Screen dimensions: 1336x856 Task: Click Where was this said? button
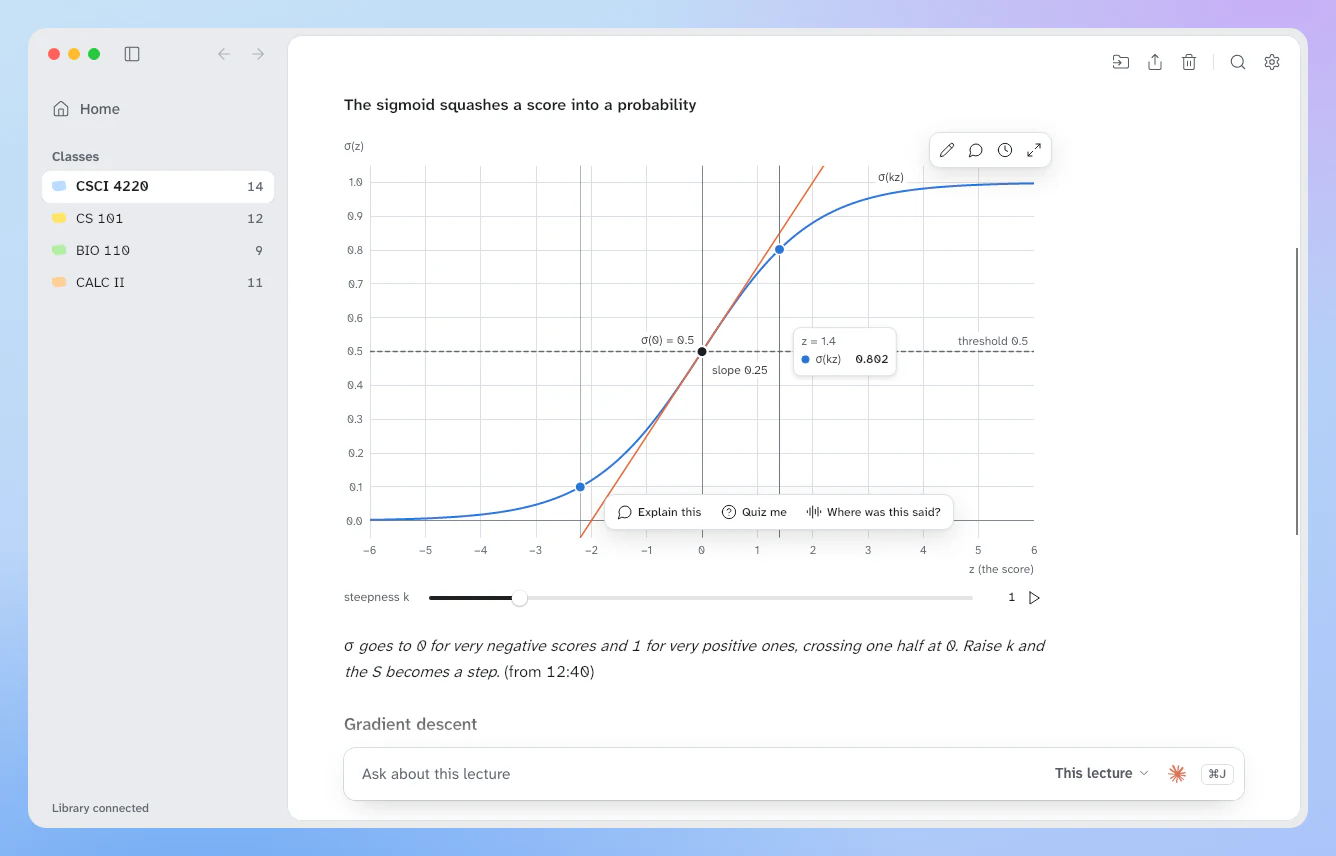pyautogui.click(x=874, y=512)
